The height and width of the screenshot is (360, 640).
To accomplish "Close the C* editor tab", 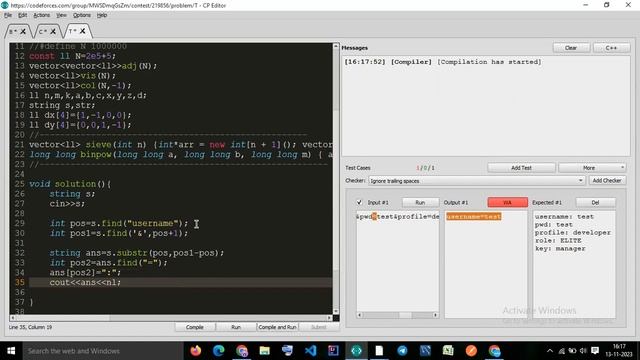I will tap(53, 31).
